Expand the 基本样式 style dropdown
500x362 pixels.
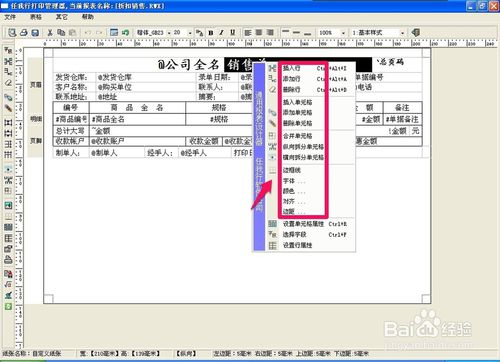(x=403, y=33)
